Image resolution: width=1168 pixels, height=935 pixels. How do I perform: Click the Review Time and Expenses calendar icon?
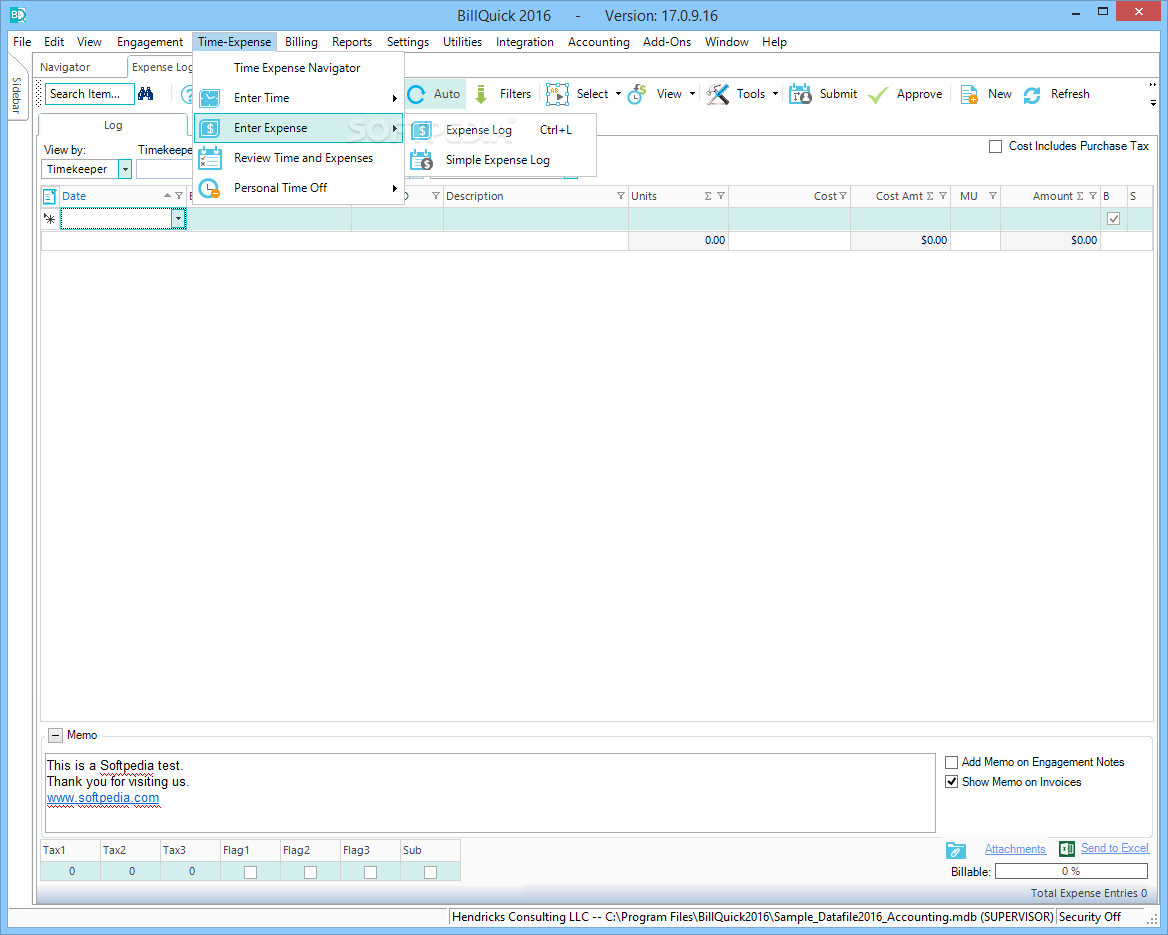210,158
